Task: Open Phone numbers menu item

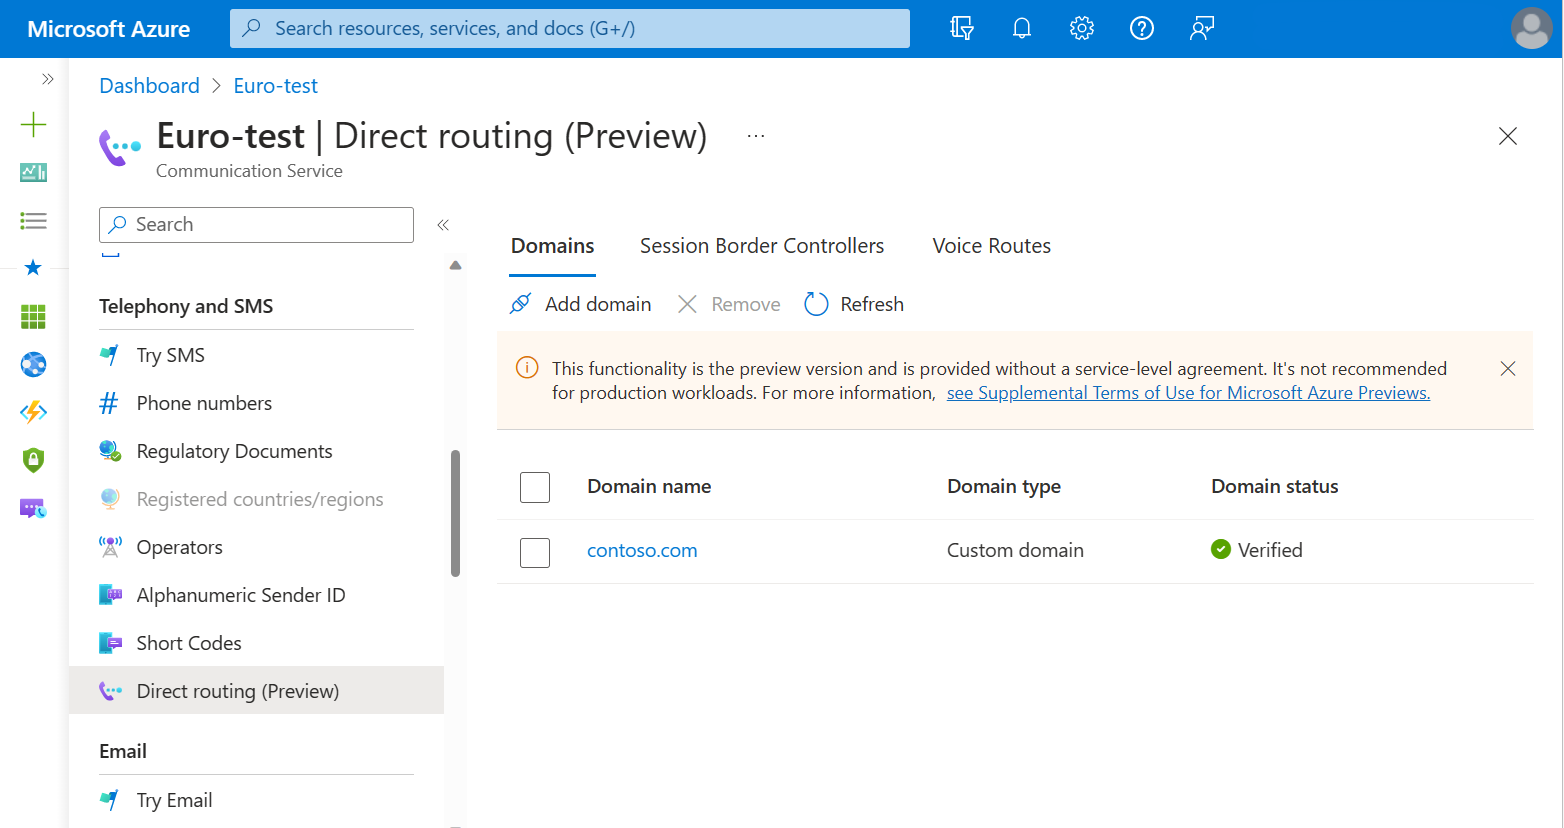Action: 256,403
